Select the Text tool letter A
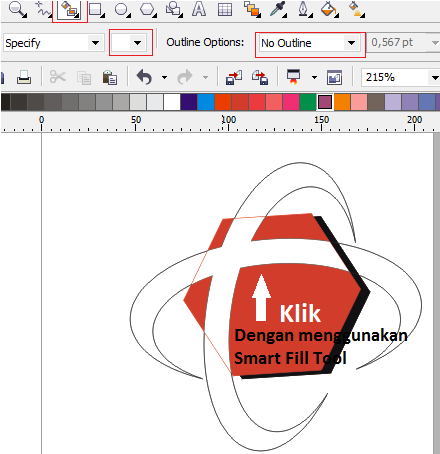 click(x=199, y=9)
